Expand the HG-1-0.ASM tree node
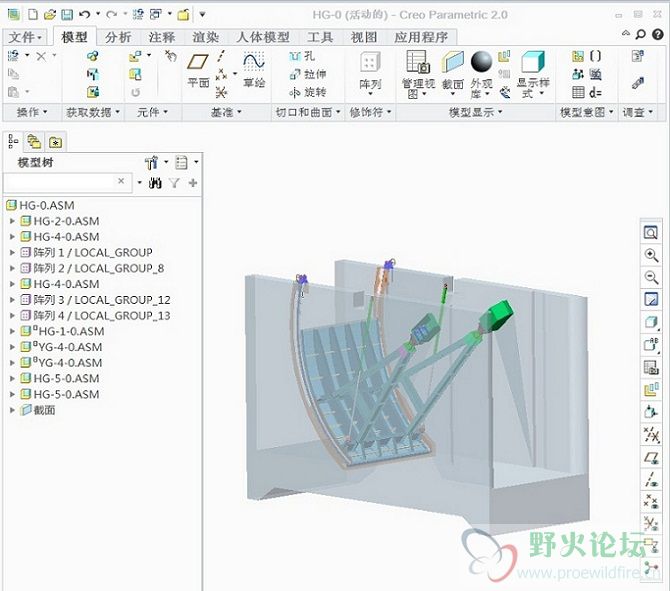This screenshot has height=591, width=670. [12, 331]
